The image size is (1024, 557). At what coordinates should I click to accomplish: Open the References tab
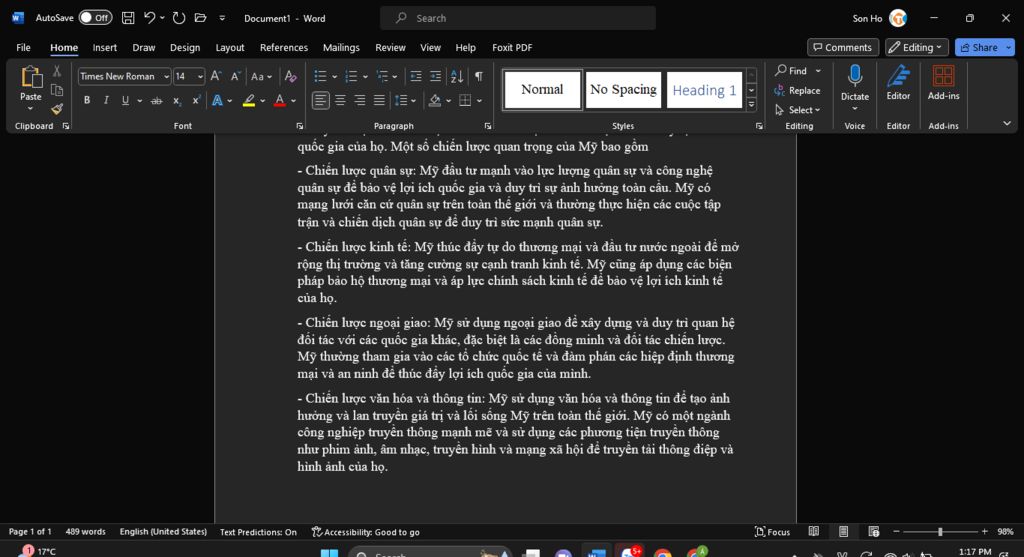tap(283, 47)
